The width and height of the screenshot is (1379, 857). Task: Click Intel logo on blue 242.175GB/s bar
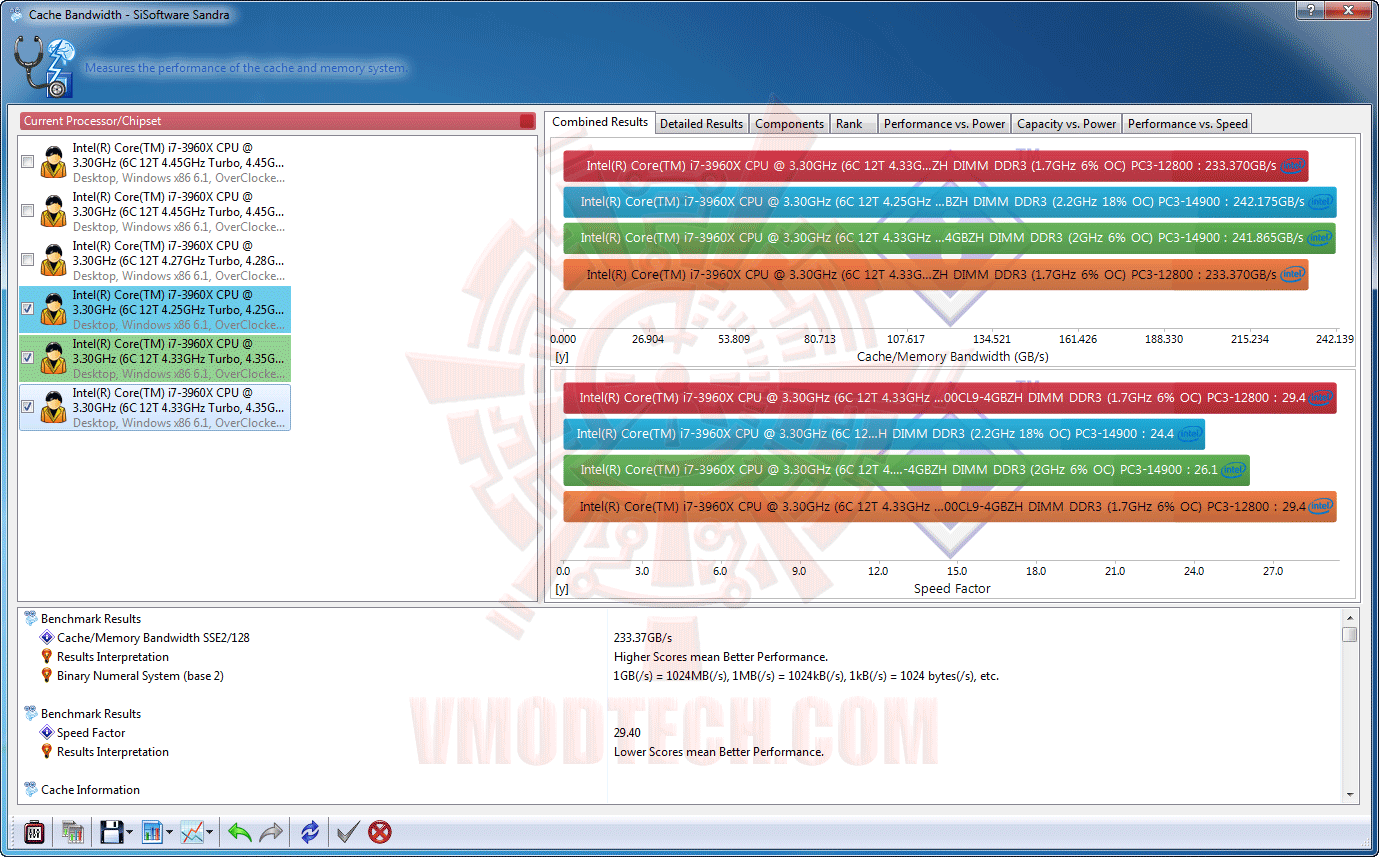[x=1321, y=201]
